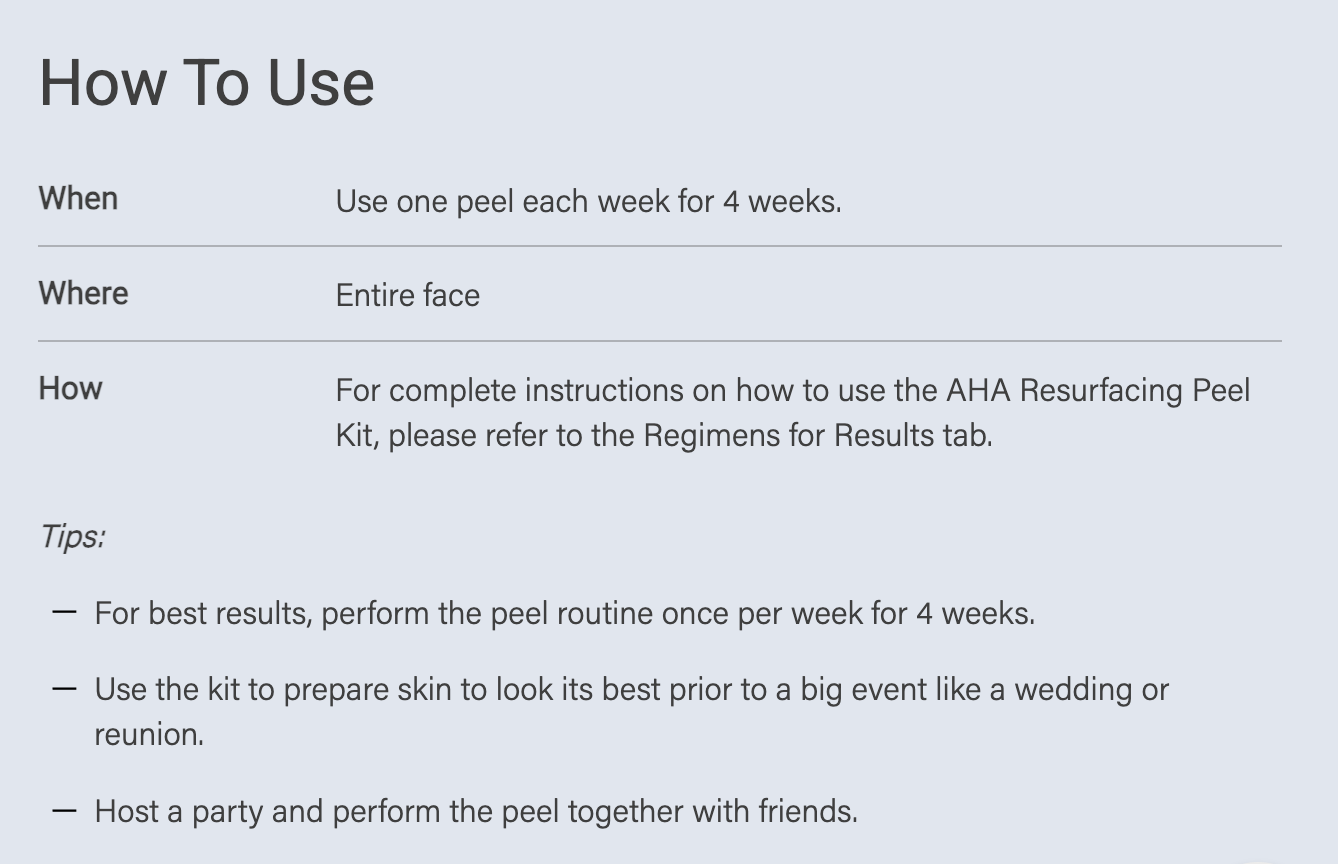The image size is (1338, 864).
Task: Click the "Host a party" tip
Action: [x=476, y=811]
